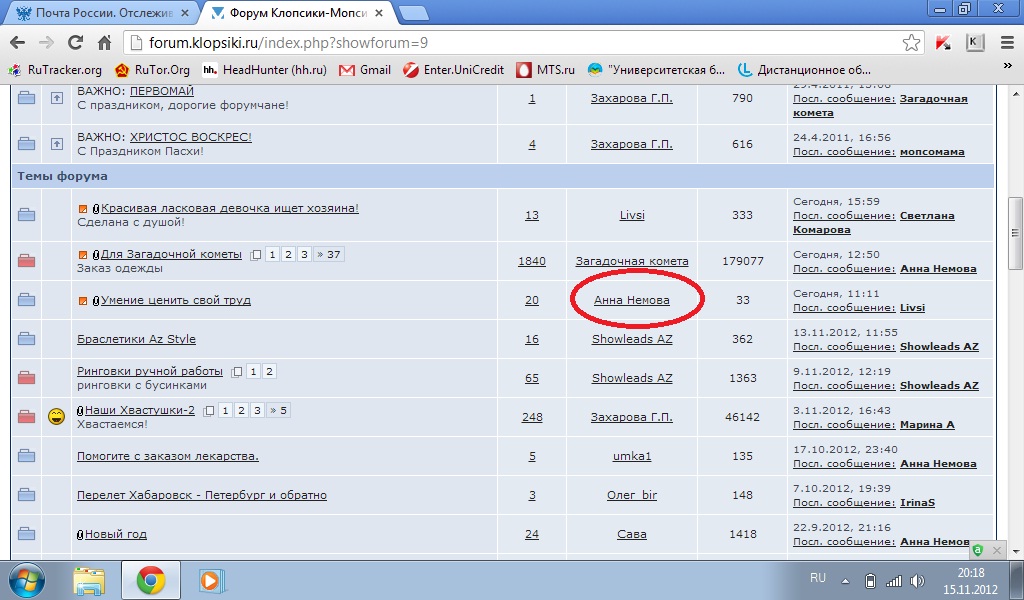Open the Adguard shield icon at bottom right
Viewport: 1024px width, 600px height.
click(977, 550)
